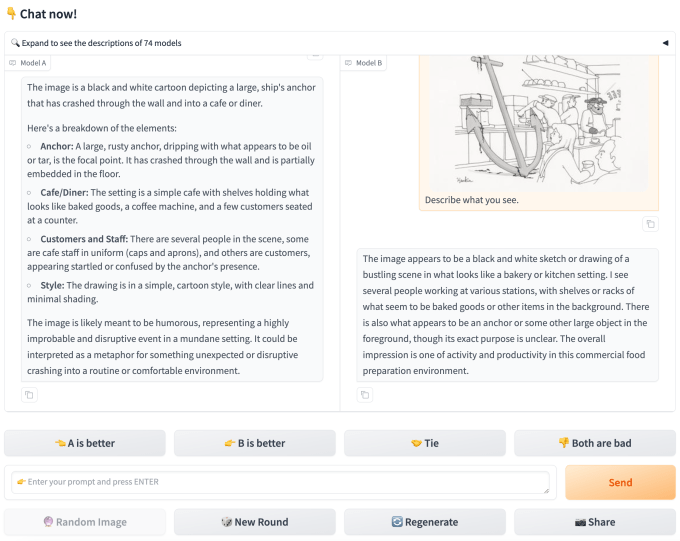This screenshot has height=541, width=680.
Task: Copy Model B's response text
Action: [x=365, y=395]
